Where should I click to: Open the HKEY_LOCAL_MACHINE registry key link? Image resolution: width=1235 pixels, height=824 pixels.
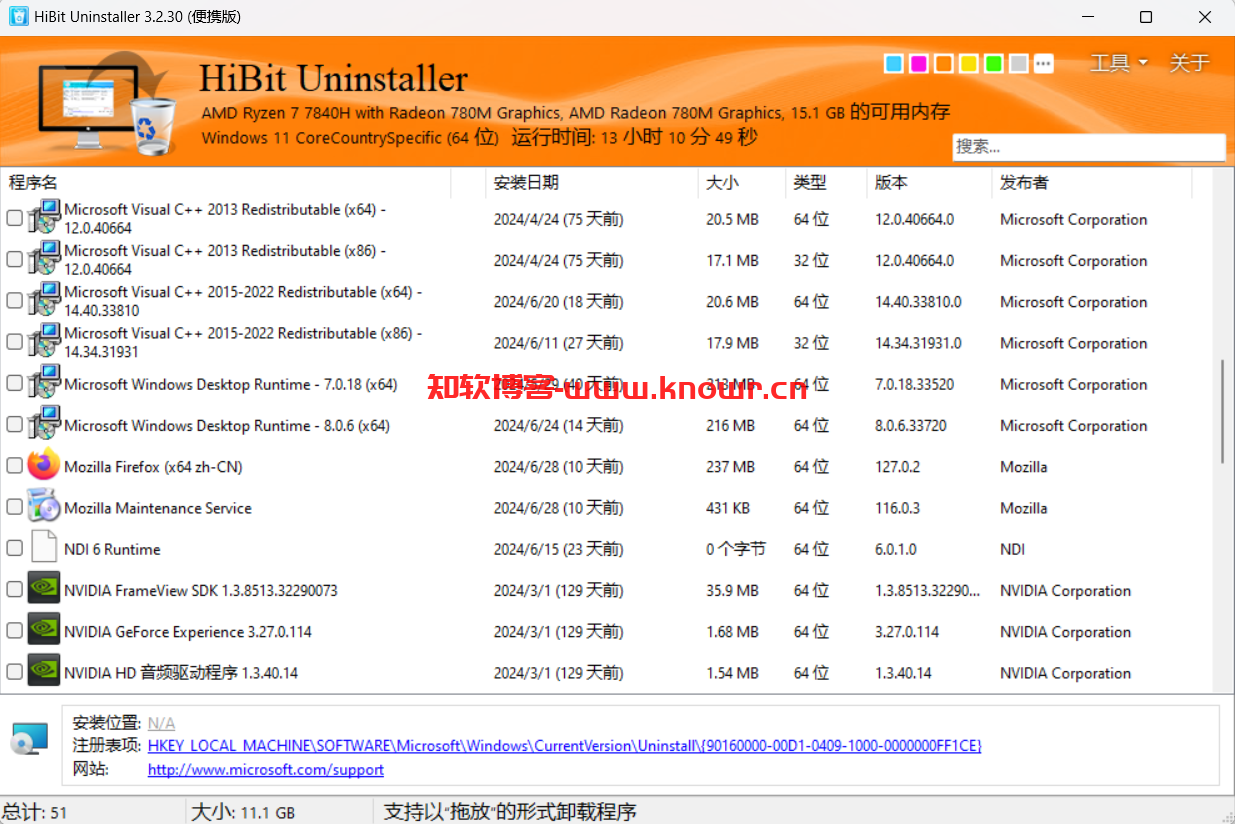tap(564, 746)
